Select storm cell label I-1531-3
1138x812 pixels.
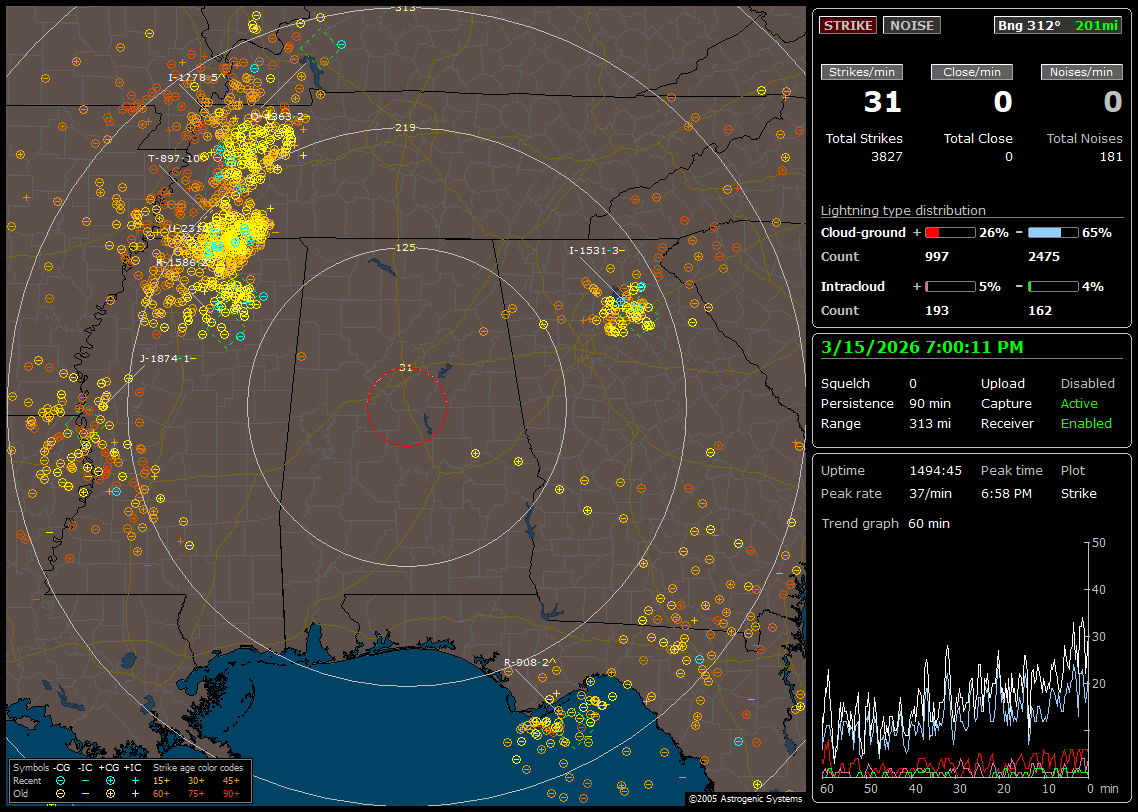point(594,250)
